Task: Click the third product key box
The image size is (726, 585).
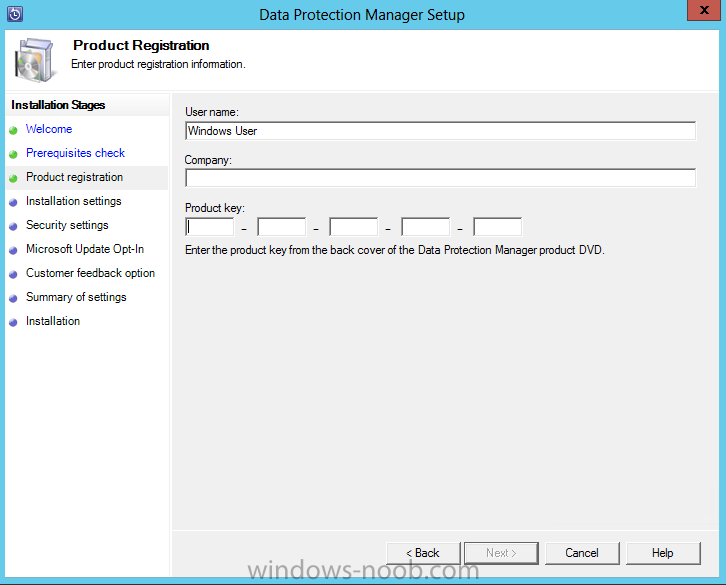Action: click(x=354, y=227)
